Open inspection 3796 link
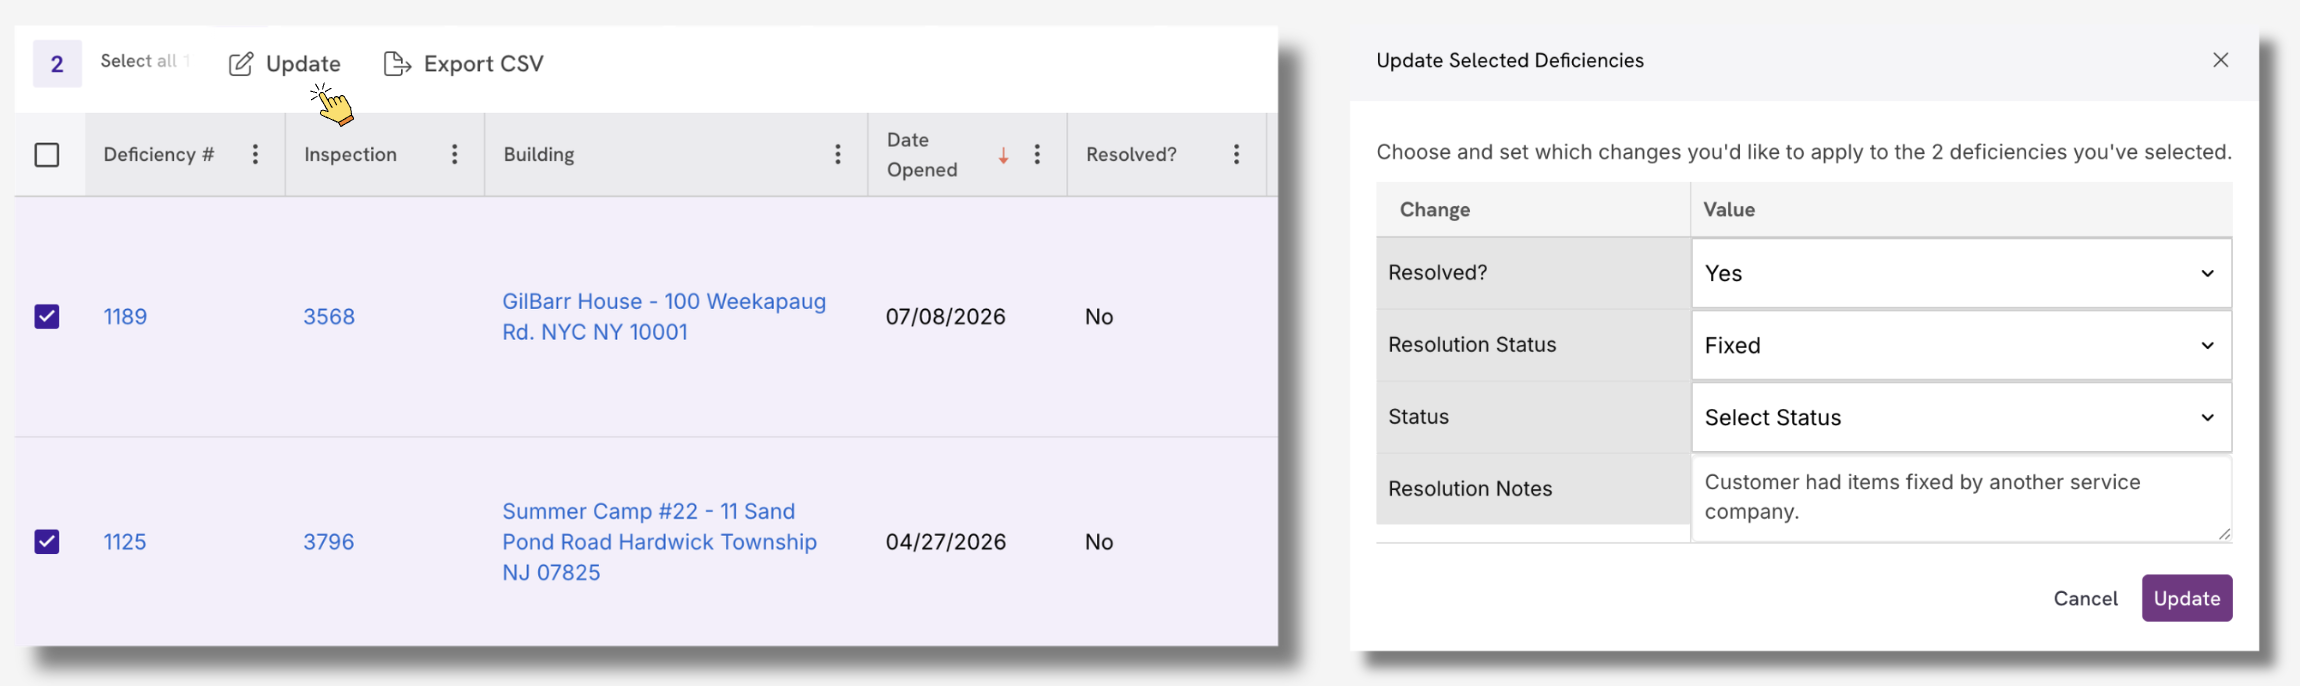Screen dimensions: 2300x686 tap(329, 542)
